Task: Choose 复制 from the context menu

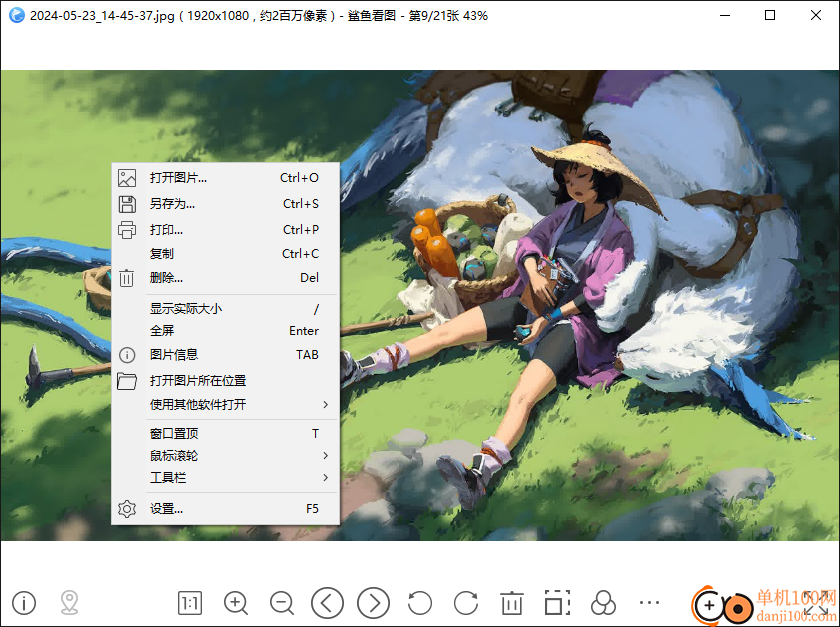Action: pyautogui.click(x=226, y=253)
